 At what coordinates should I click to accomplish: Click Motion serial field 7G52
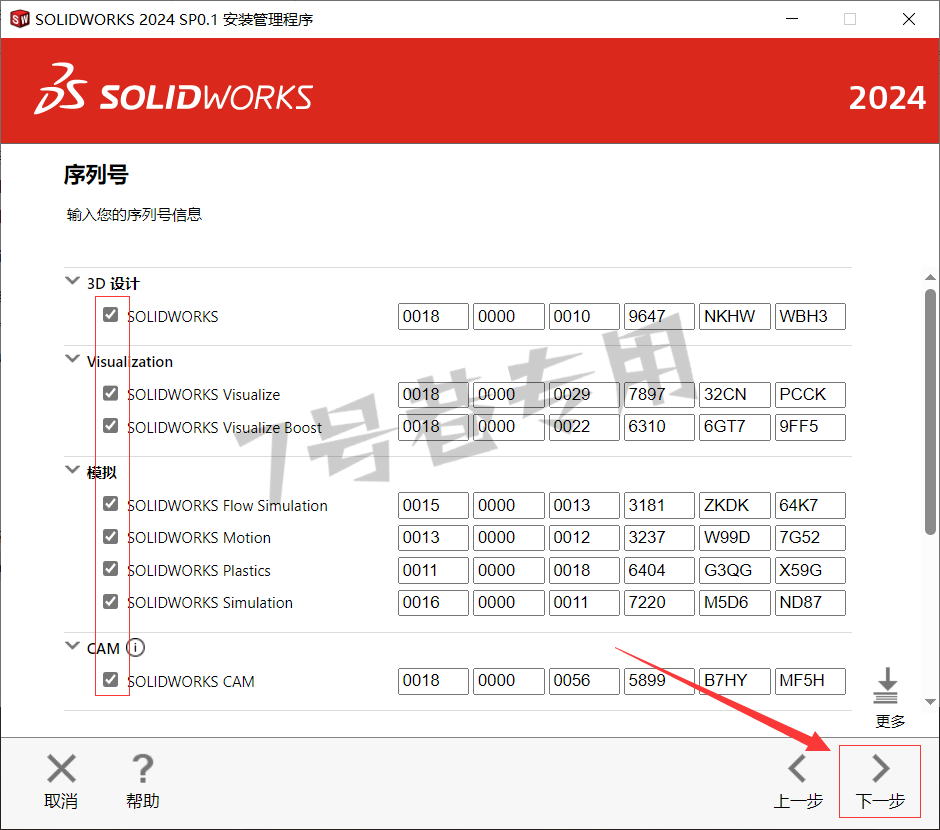(x=810, y=538)
